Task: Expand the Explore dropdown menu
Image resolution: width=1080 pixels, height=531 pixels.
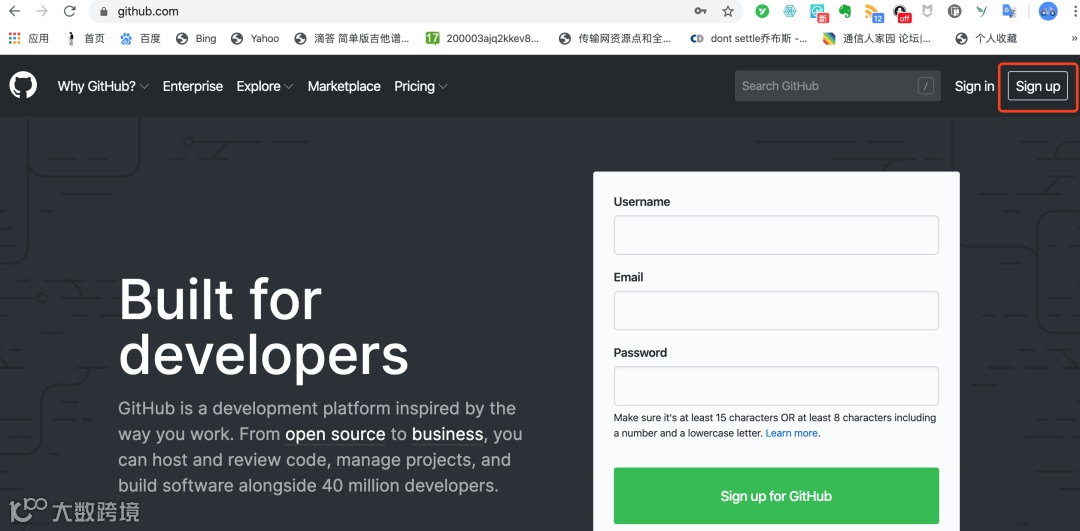Action: [265, 86]
